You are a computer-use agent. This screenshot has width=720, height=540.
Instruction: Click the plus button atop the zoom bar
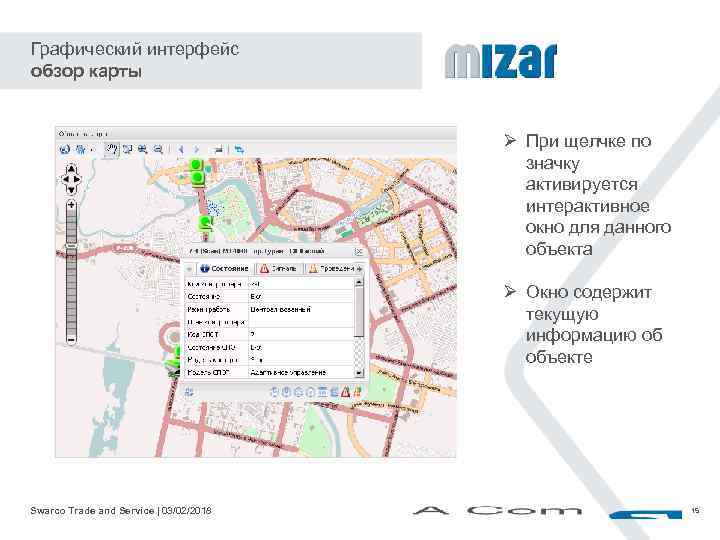(x=71, y=205)
